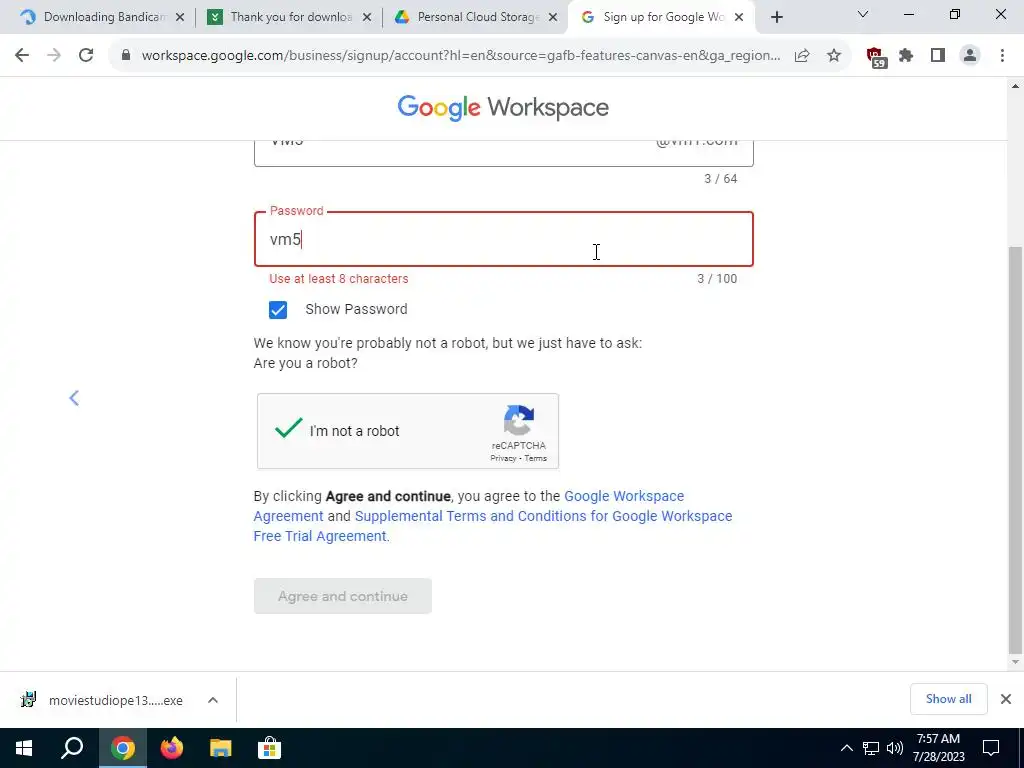The image size is (1024, 768).
Task: Close the downloads bar
Action: click(1006, 699)
